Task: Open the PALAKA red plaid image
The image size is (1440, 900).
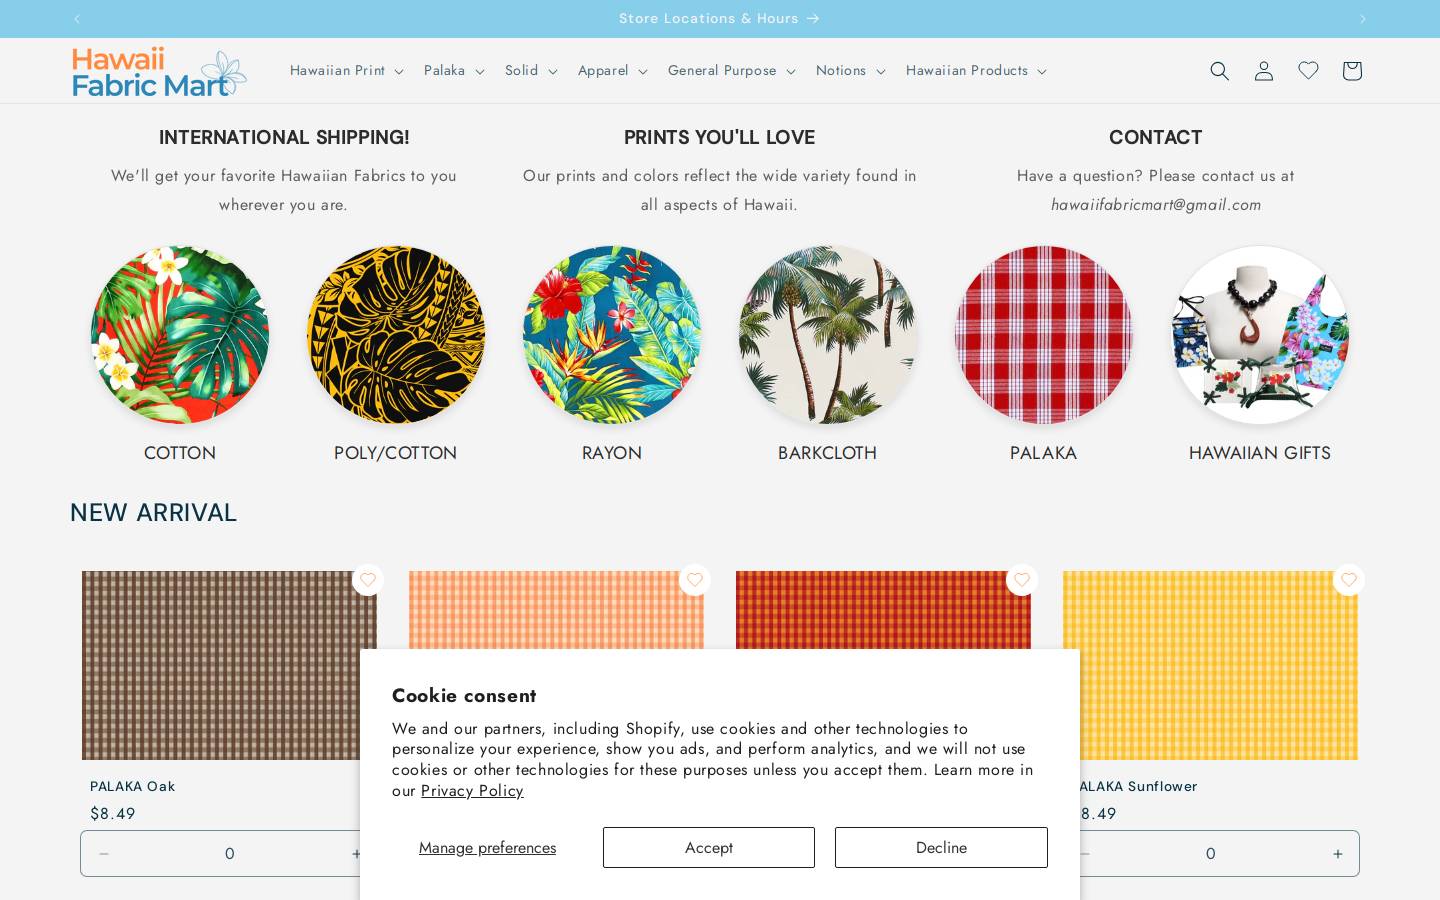Action: pos(1044,335)
